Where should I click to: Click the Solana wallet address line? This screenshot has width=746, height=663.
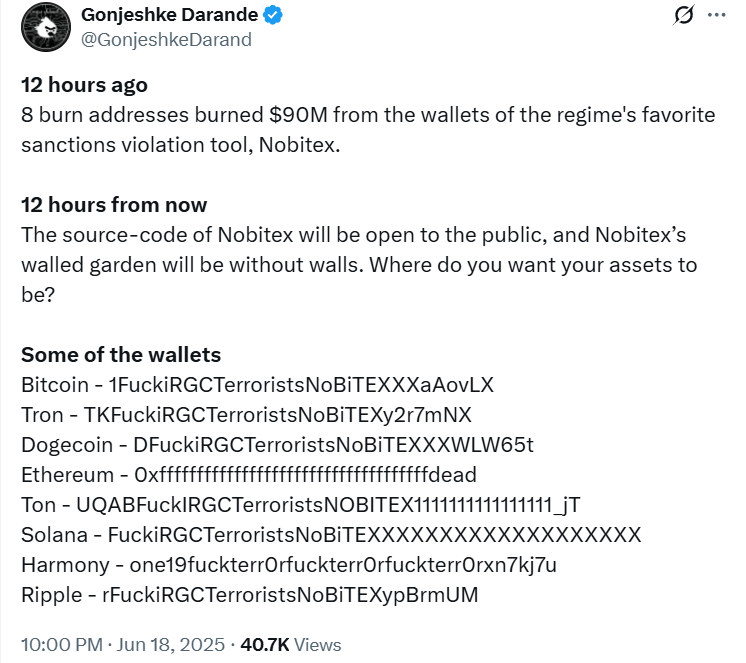(x=330, y=535)
